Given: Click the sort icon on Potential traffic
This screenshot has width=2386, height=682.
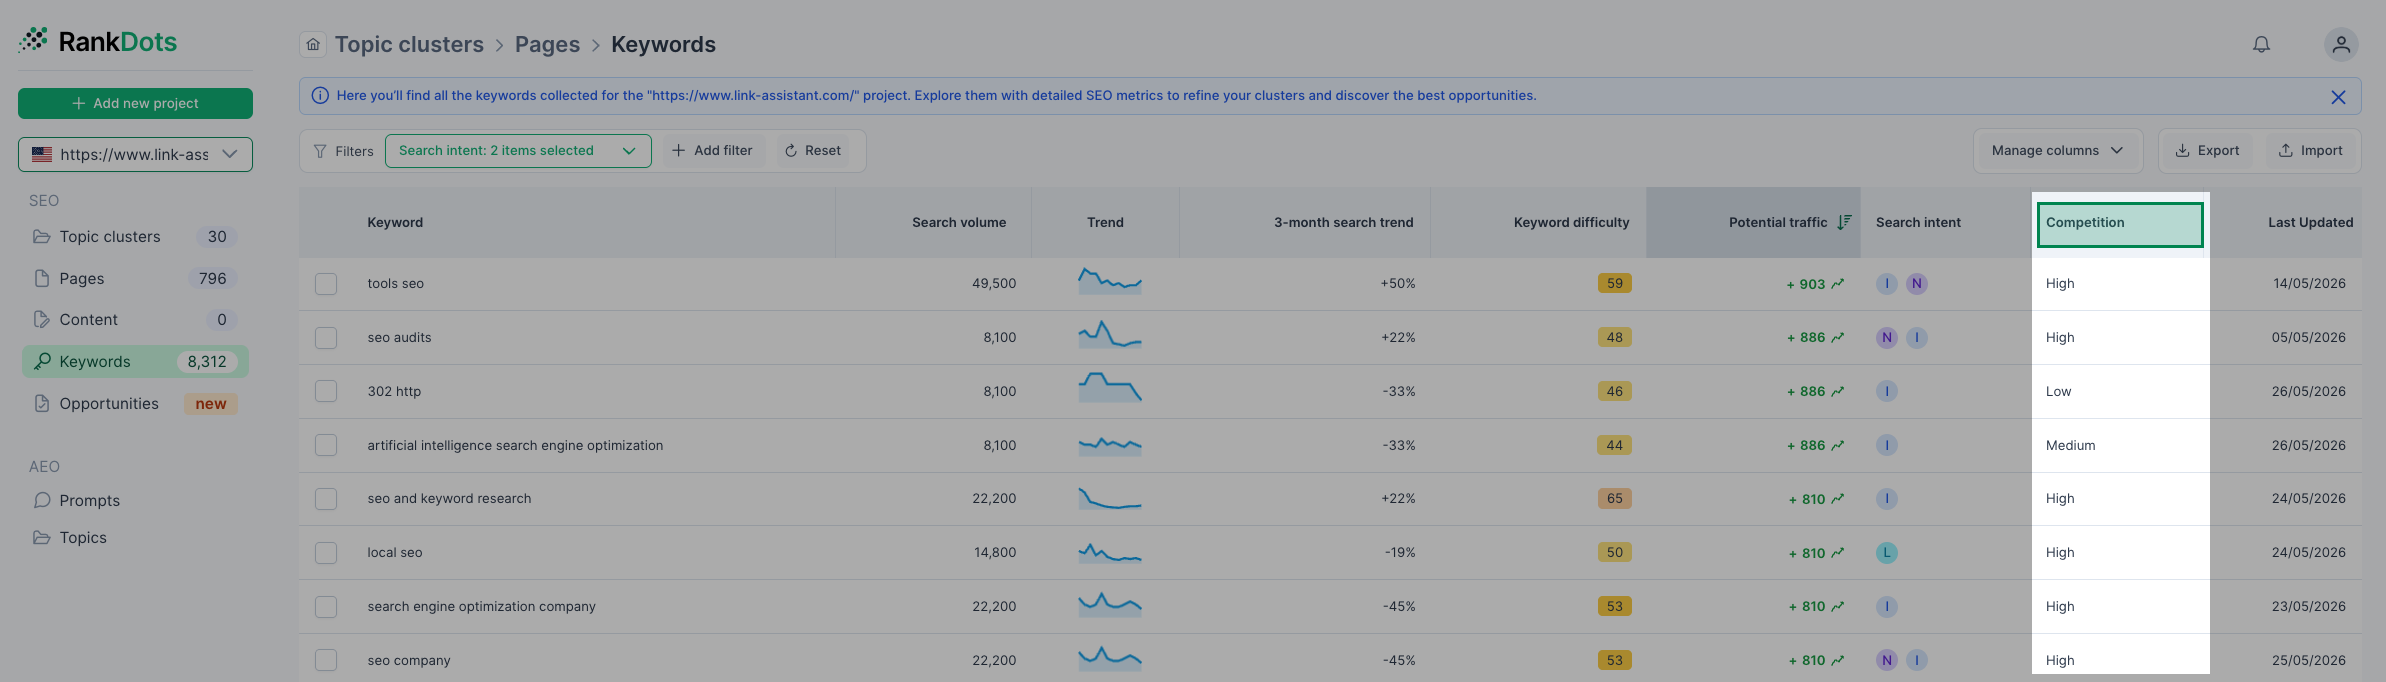Looking at the screenshot, I should (1844, 222).
